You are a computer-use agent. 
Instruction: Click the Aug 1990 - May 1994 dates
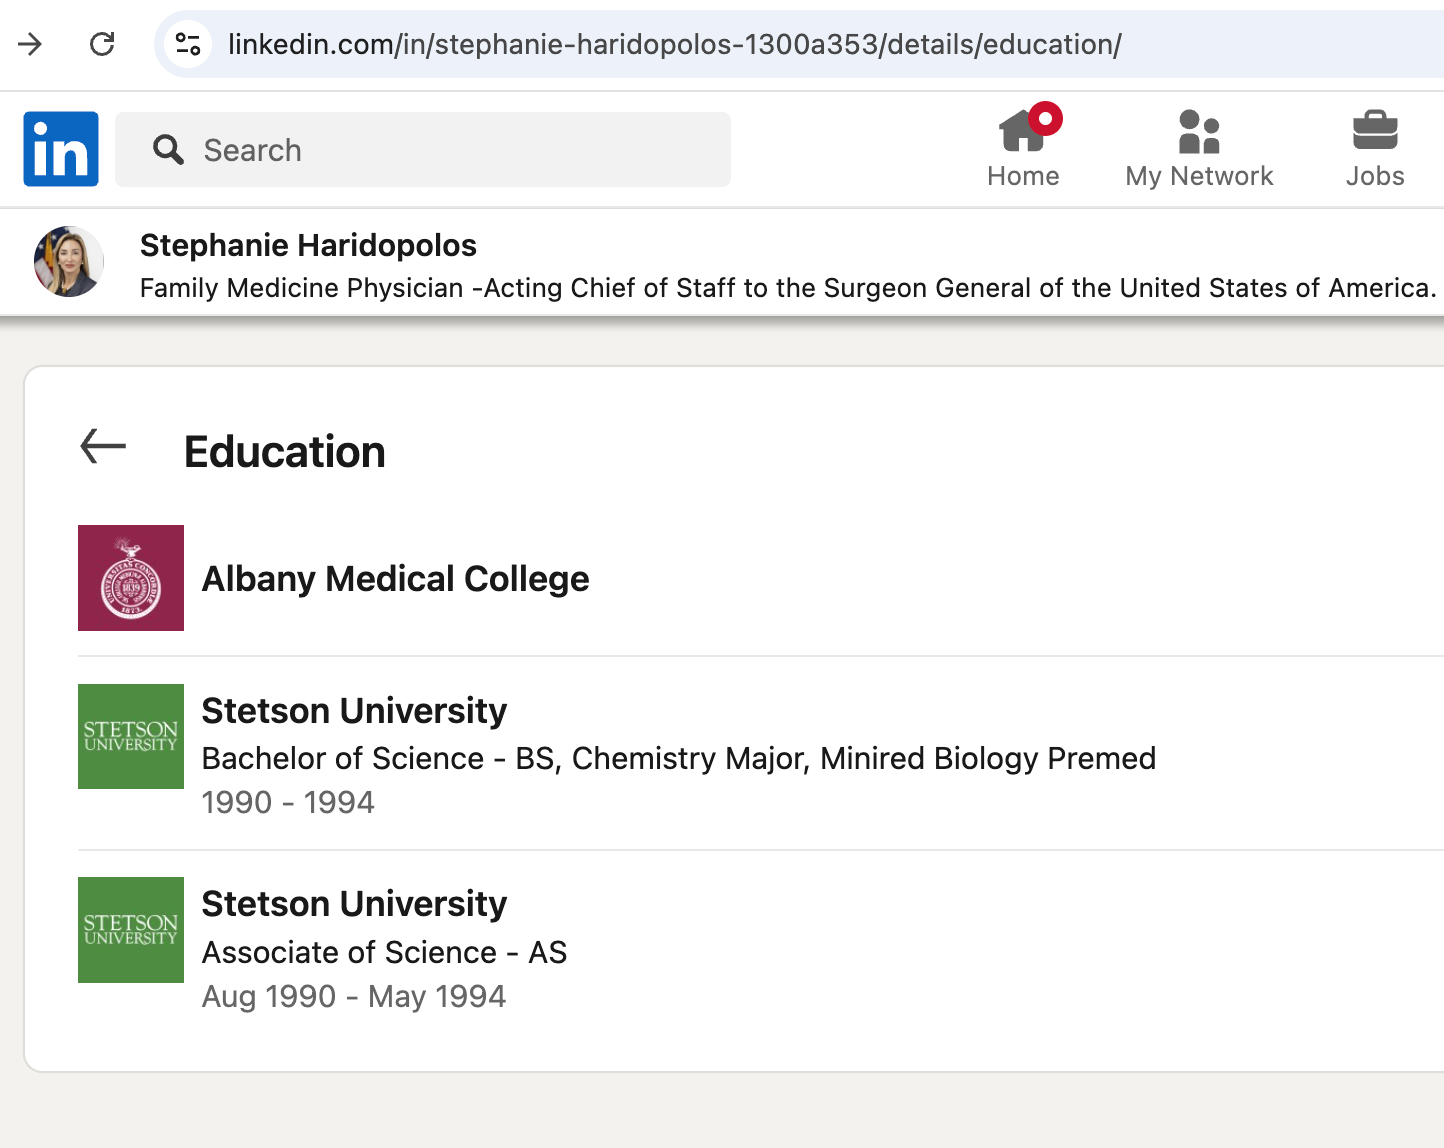tap(354, 997)
